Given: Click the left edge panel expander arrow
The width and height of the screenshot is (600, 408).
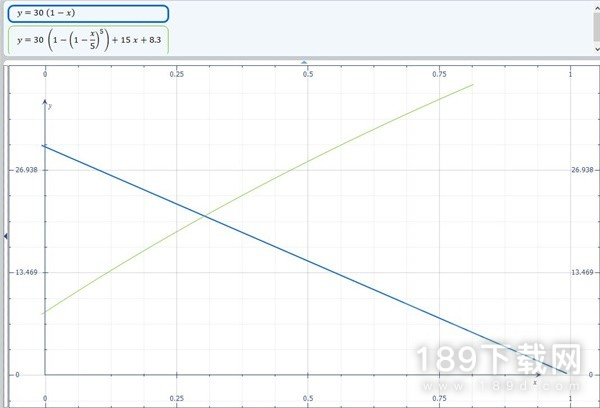Looking at the screenshot, I should tap(4, 235).
